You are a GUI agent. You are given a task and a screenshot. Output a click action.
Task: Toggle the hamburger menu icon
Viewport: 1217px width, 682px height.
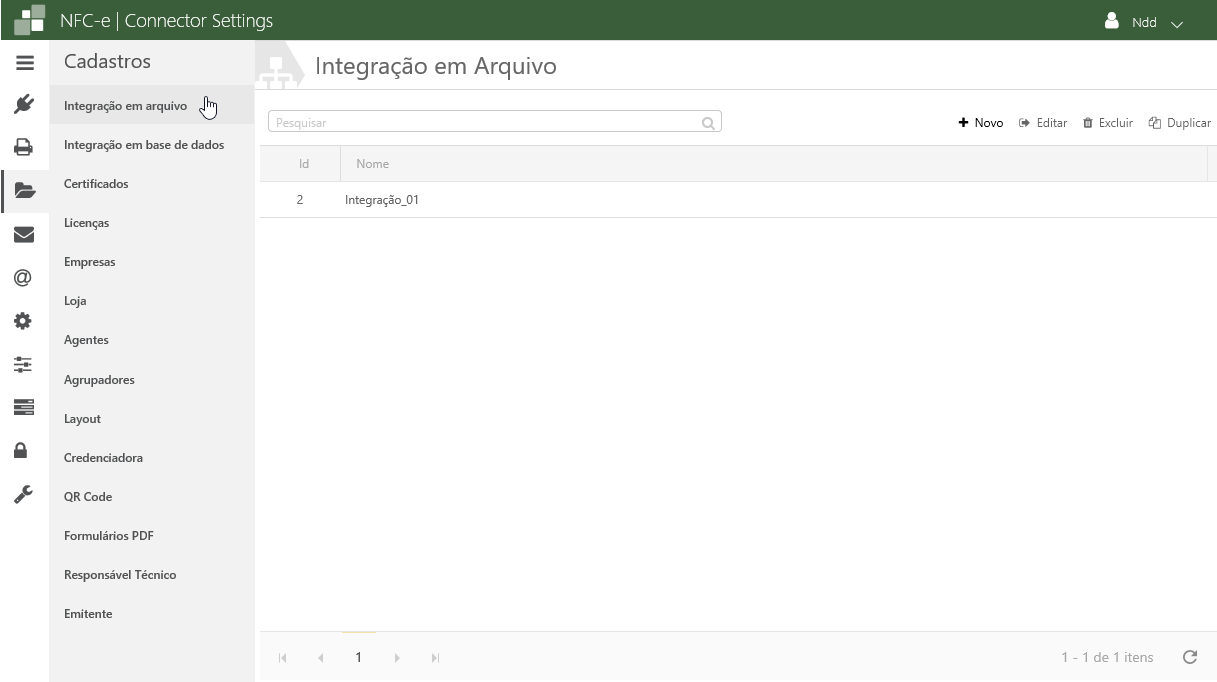pos(24,62)
